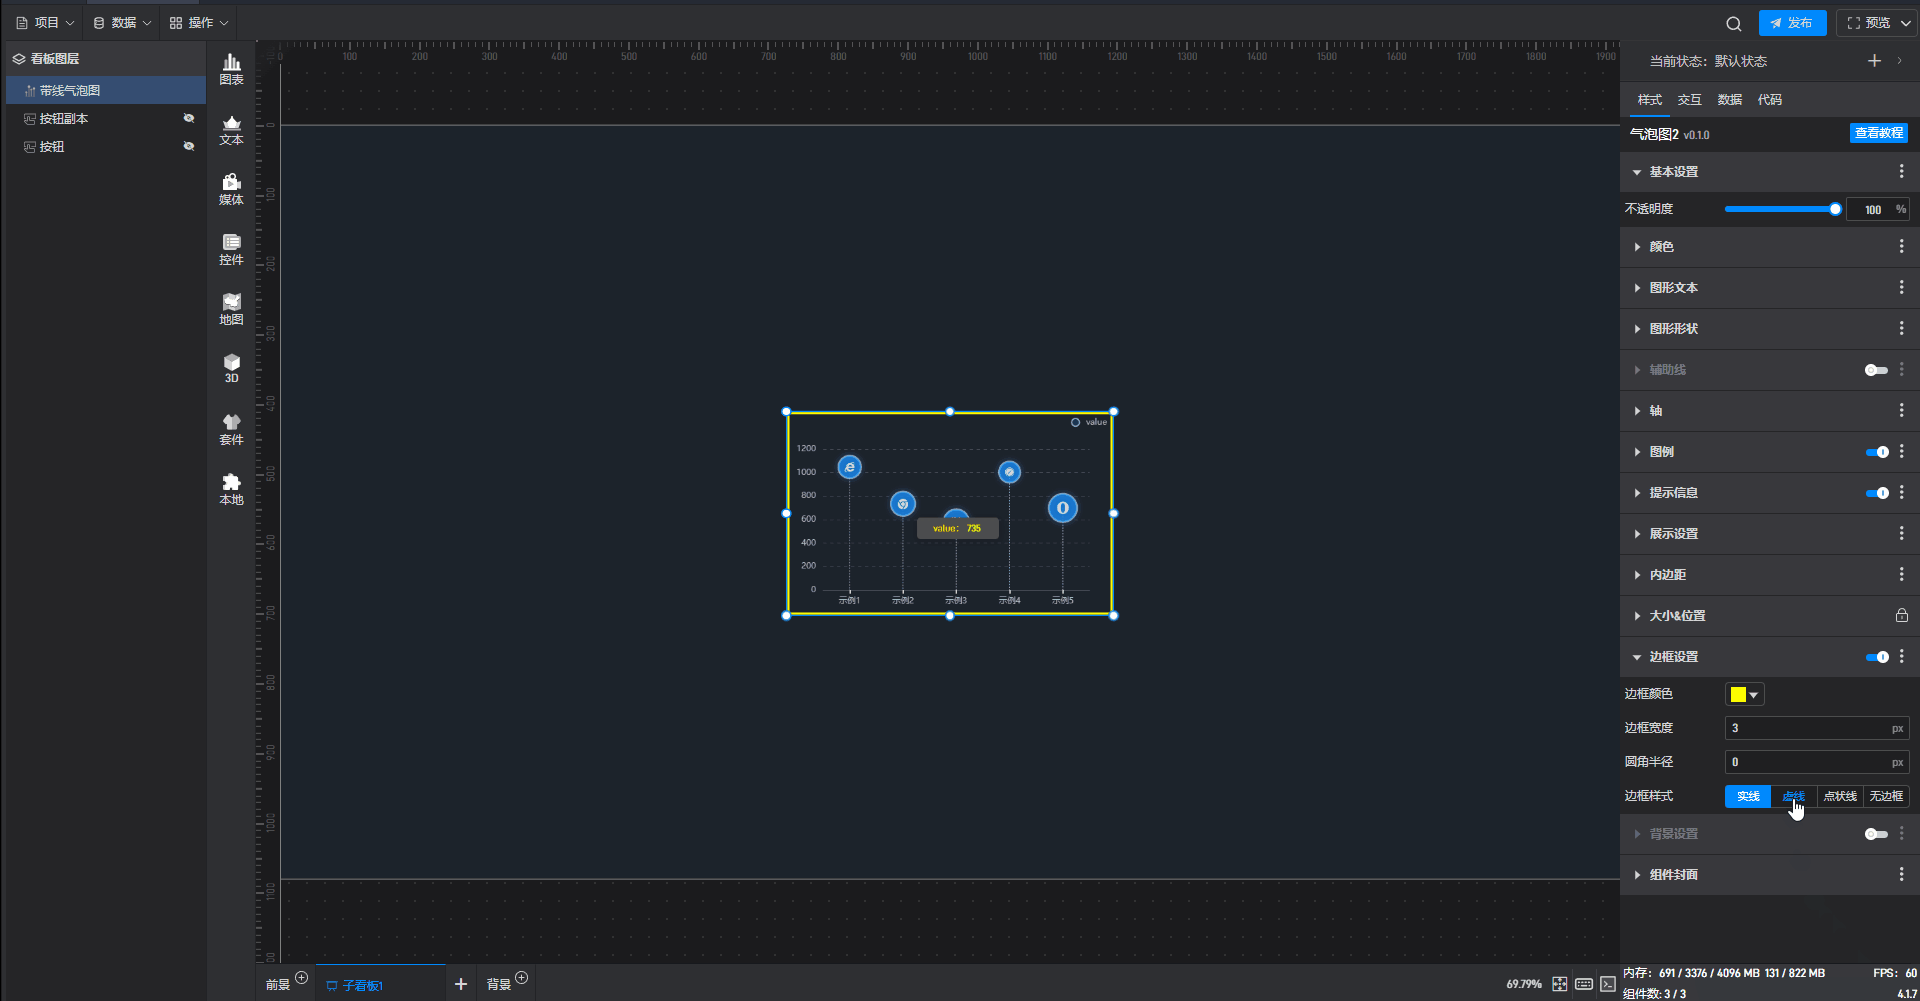This screenshot has height=1001, width=1920.
Task: Open the 文本 text components panel
Action: click(231, 129)
